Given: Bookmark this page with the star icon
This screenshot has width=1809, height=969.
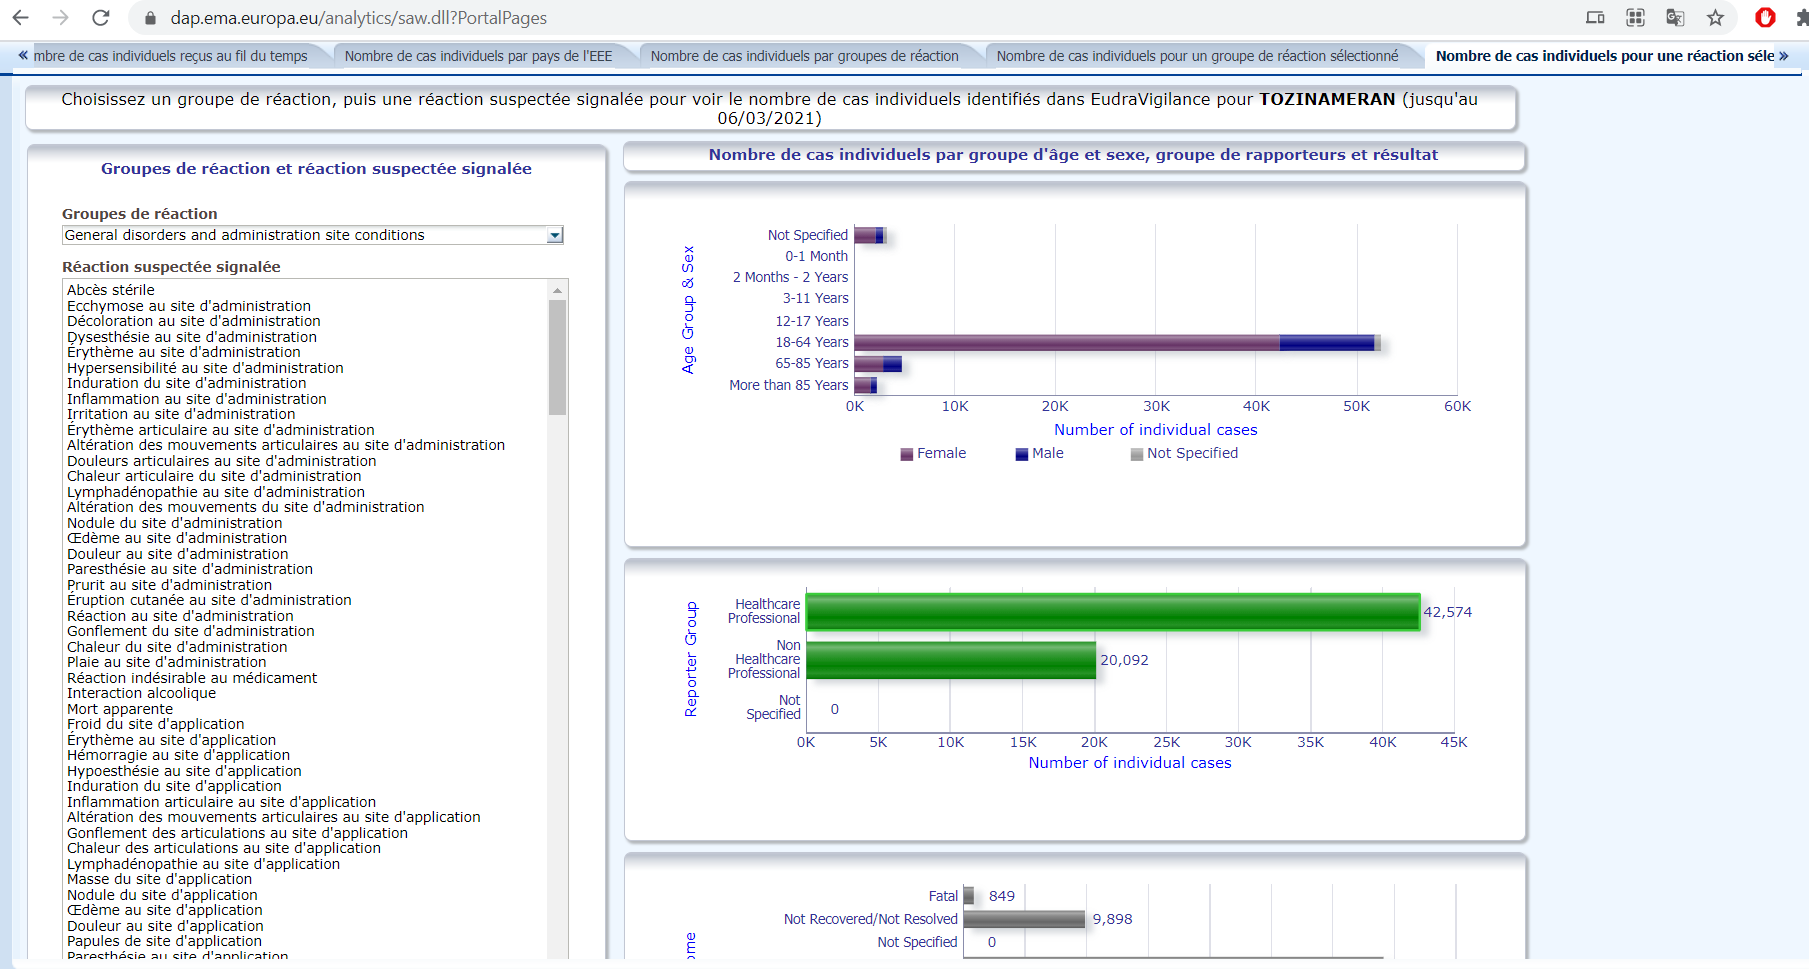Looking at the screenshot, I should 1716,18.
